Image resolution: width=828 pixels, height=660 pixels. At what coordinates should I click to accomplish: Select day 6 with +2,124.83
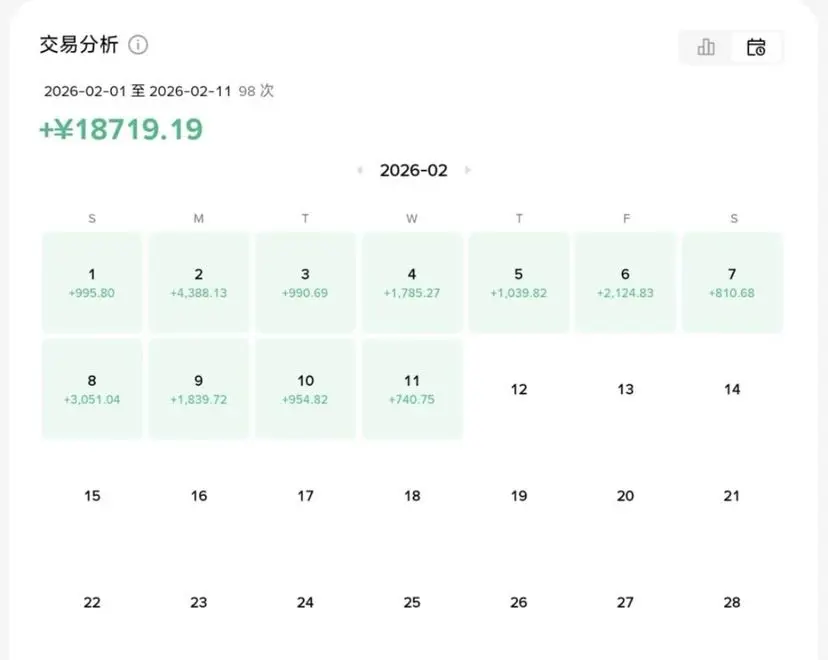626,283
